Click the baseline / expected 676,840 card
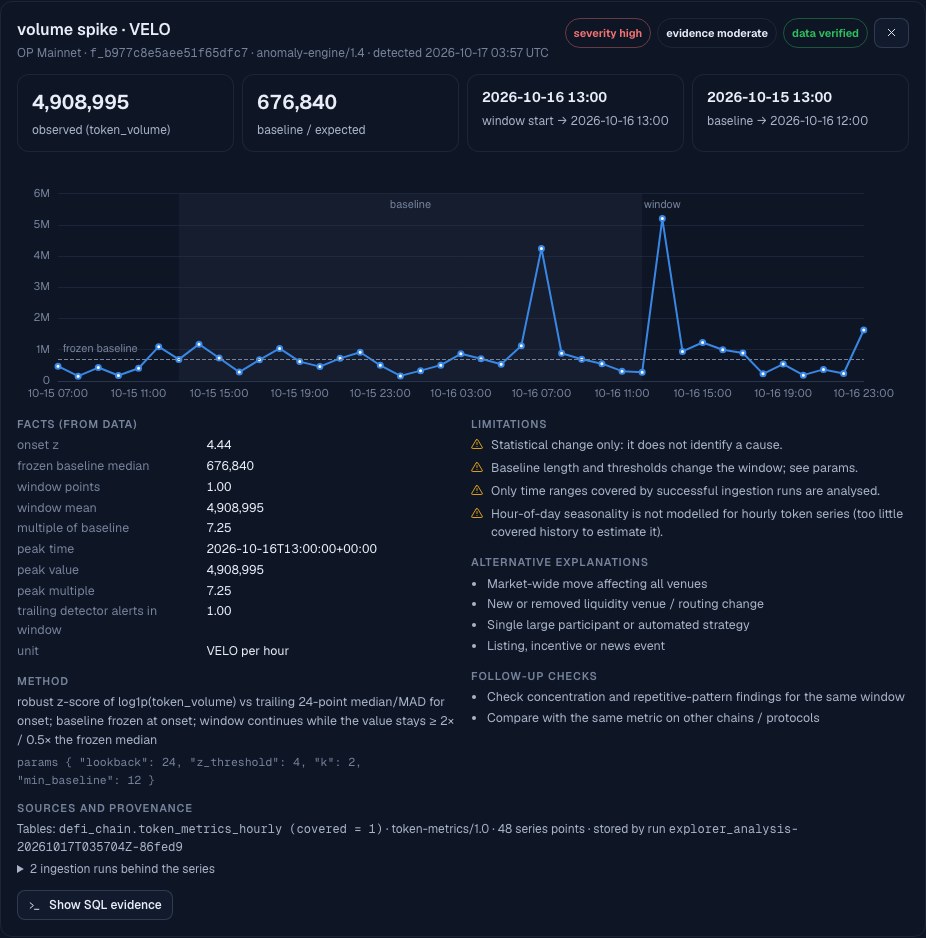 [350, 113]
